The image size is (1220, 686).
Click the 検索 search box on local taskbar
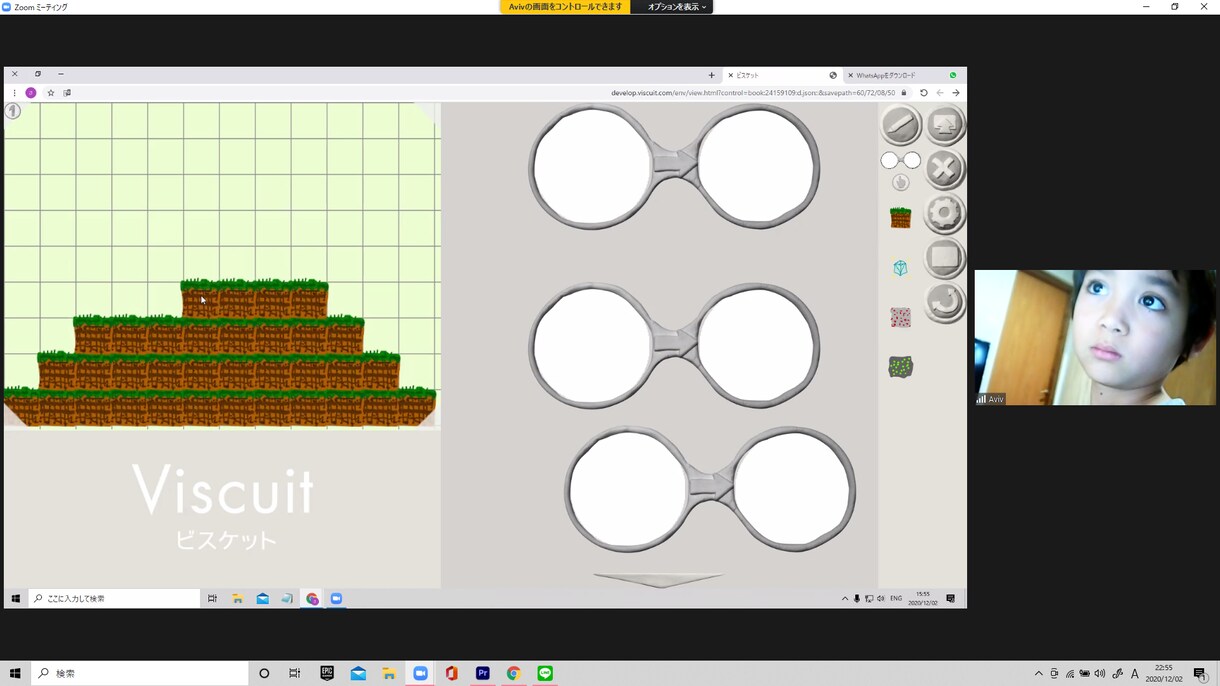(x=140, y=673)
